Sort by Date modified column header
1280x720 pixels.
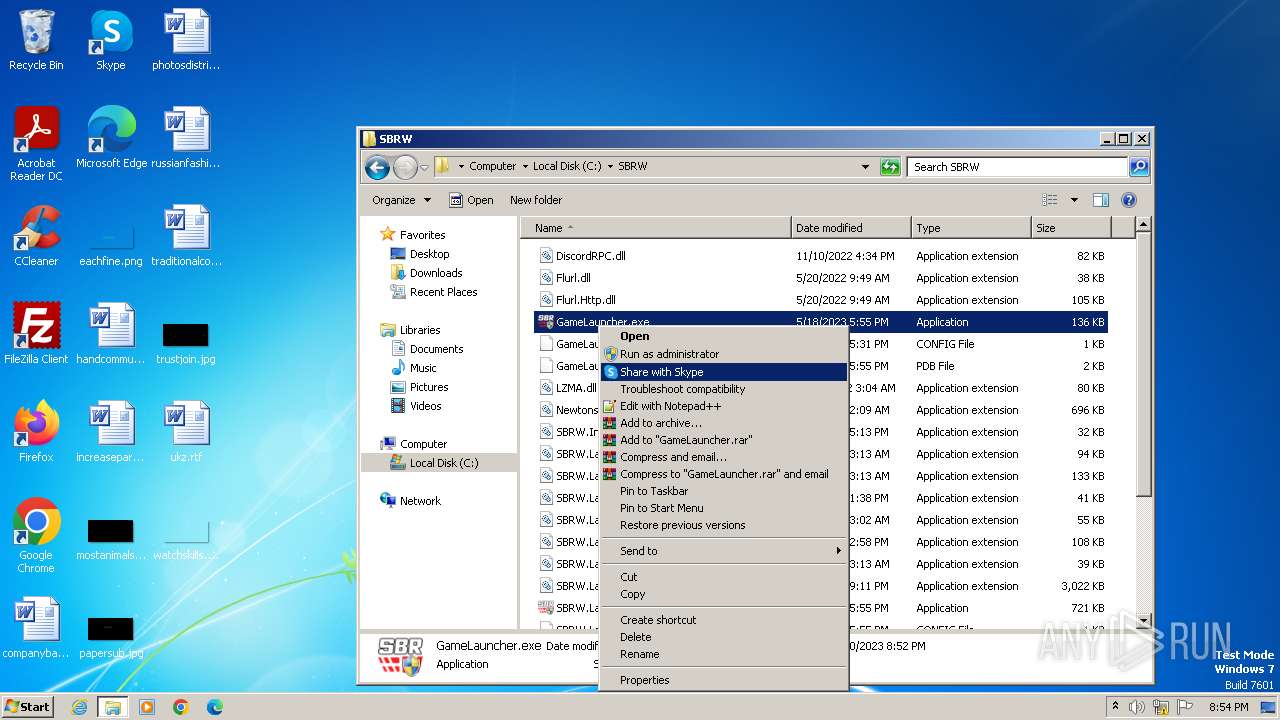pyautogui.click(x=850, y=228)
